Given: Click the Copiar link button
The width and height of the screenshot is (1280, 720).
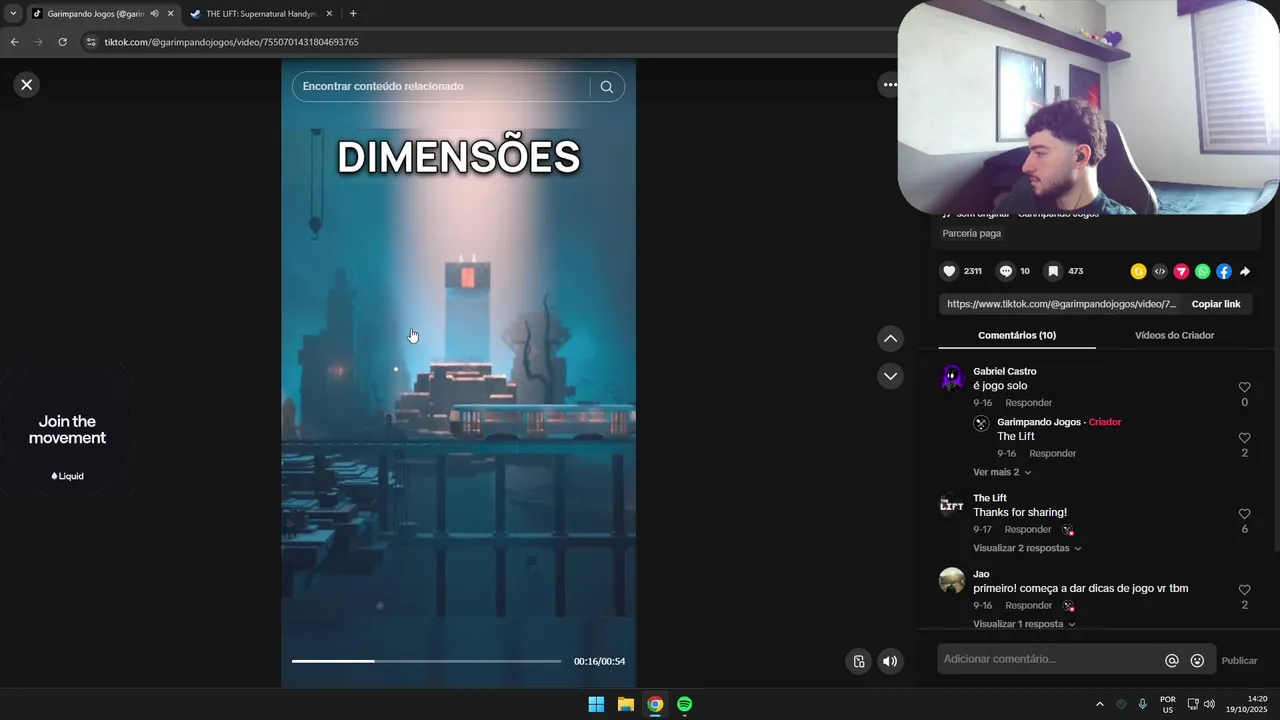Looking at the screenshot, I should (1216, 304).
